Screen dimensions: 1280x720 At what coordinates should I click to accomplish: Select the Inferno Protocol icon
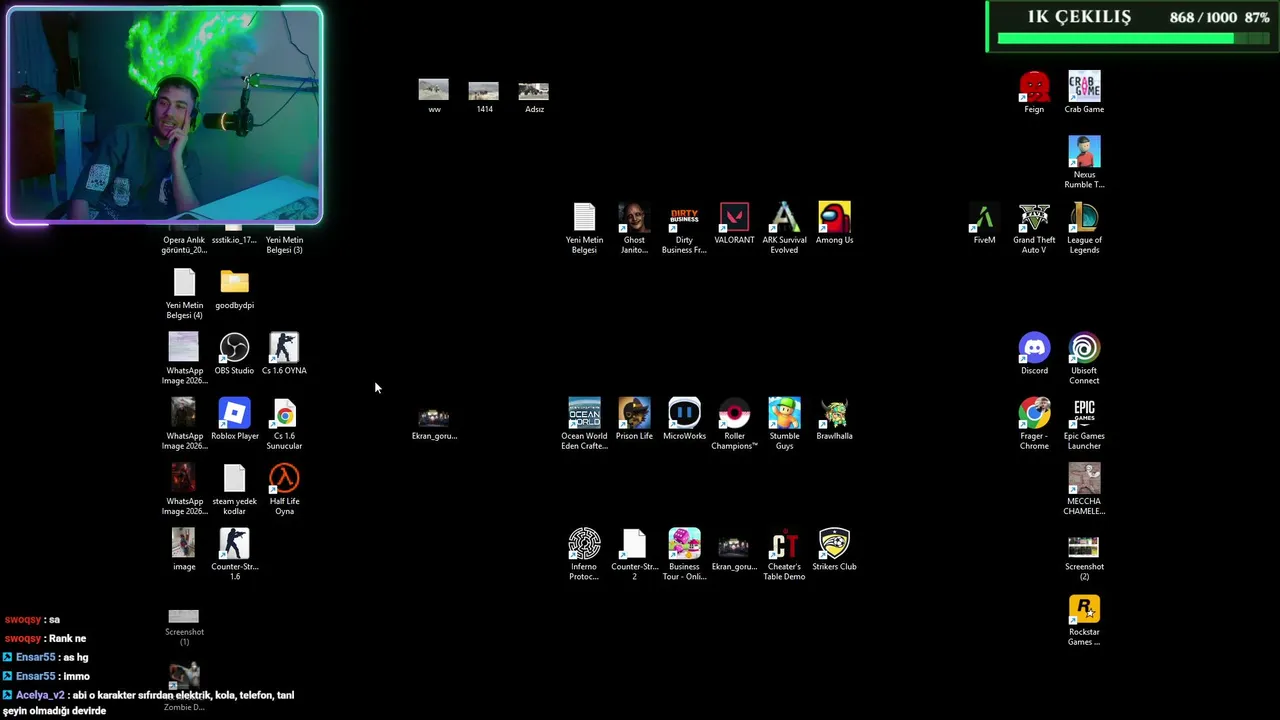pyautogui.click(x=584, y=555)
